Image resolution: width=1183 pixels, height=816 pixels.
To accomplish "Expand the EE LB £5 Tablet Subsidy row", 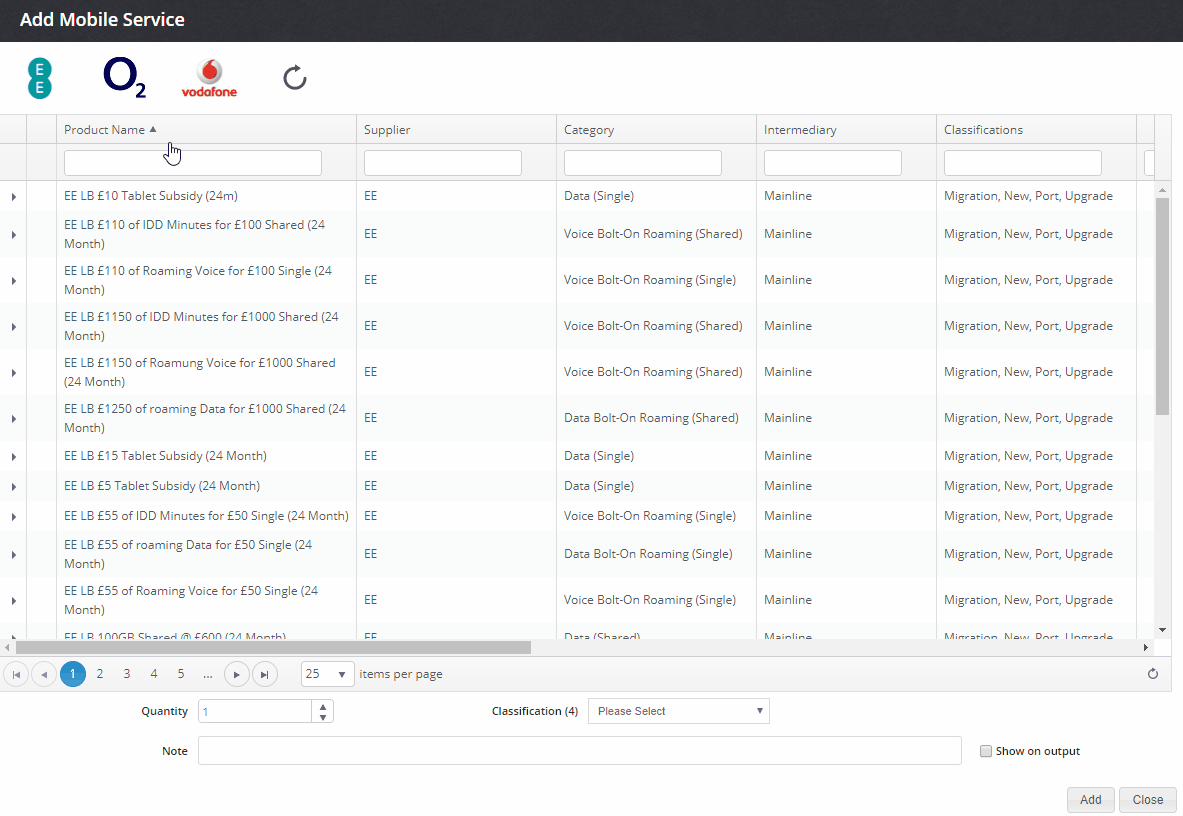I will pyautogui.click(x=14, y=486).
